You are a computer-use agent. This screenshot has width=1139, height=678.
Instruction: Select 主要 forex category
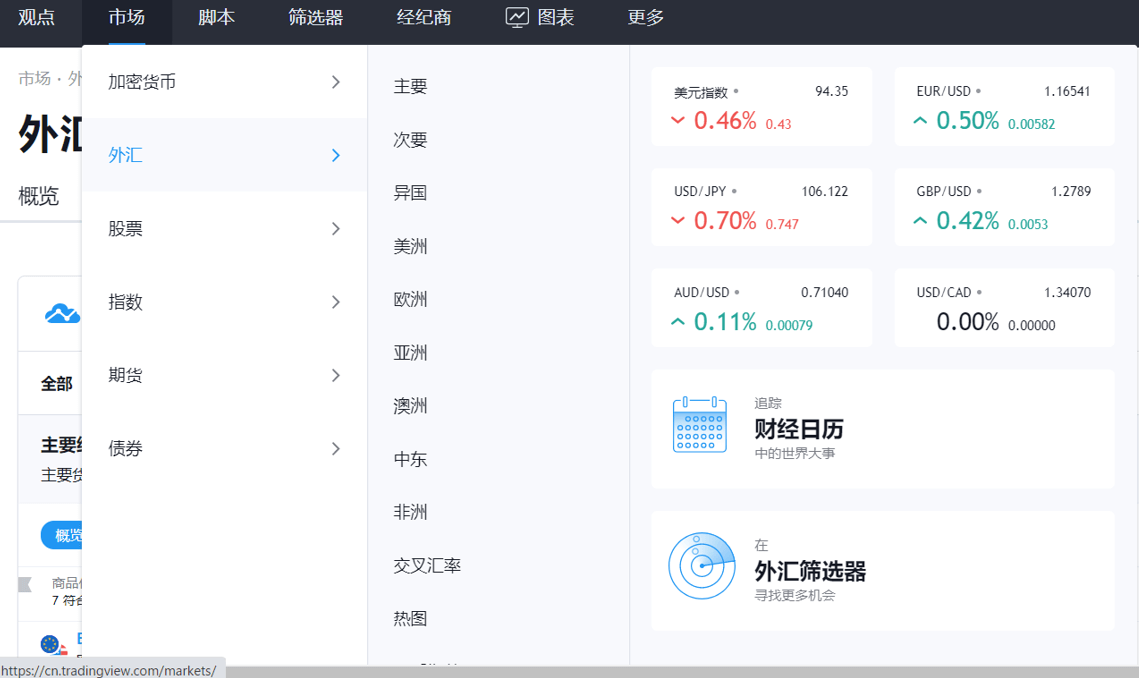[411, 87]
